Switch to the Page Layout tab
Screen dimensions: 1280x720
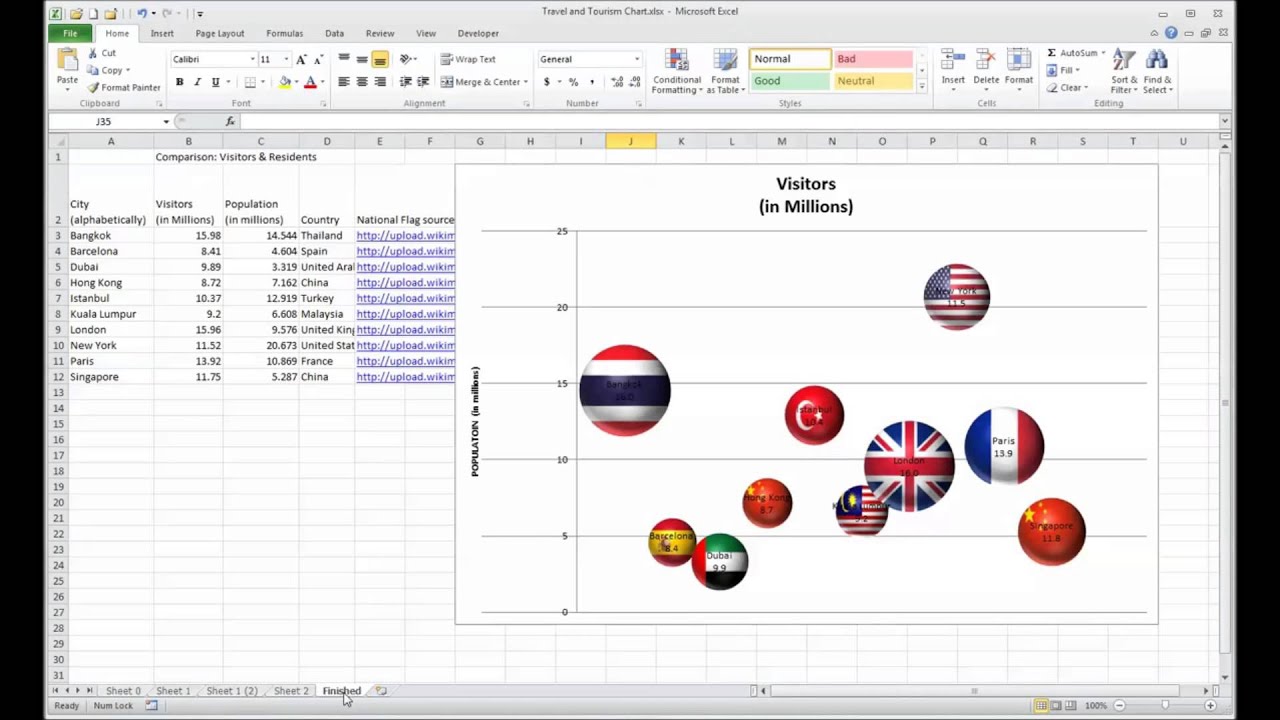tap(220, 33)
